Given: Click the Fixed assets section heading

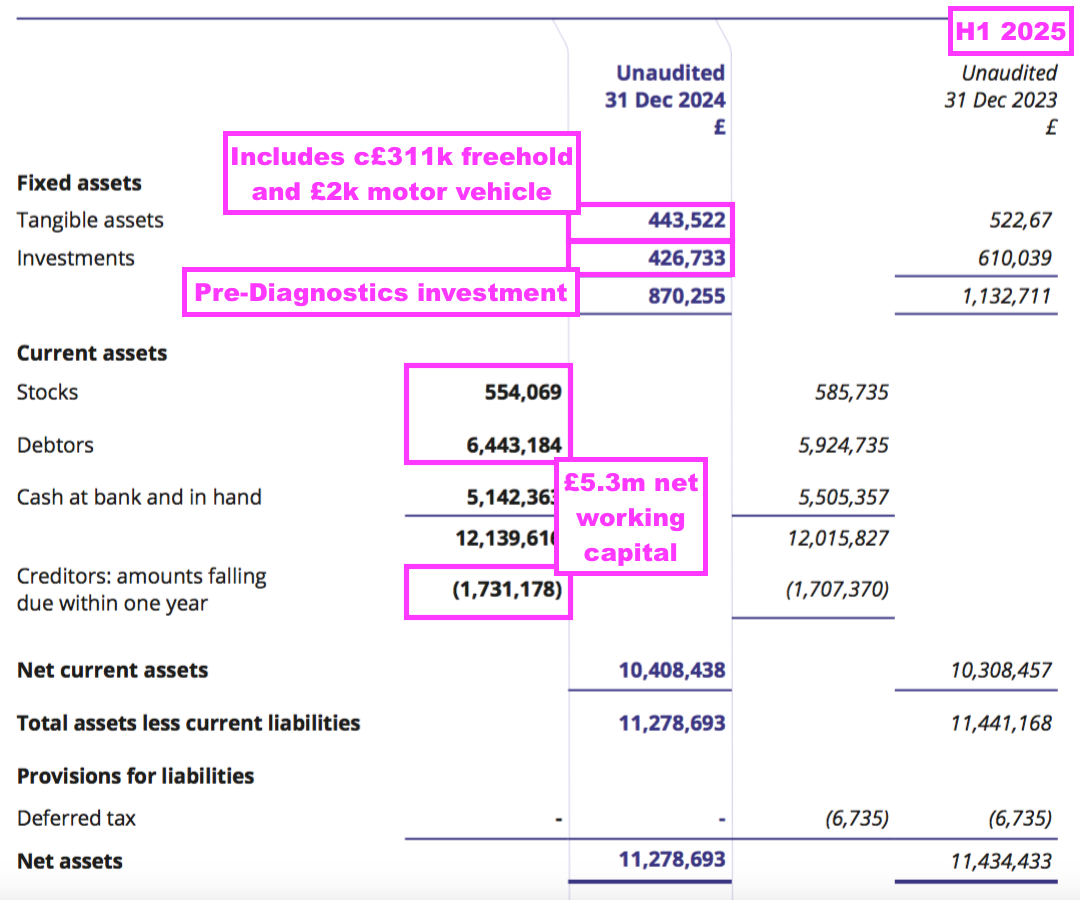Looking at the screenshot, I should coord(79,183).
